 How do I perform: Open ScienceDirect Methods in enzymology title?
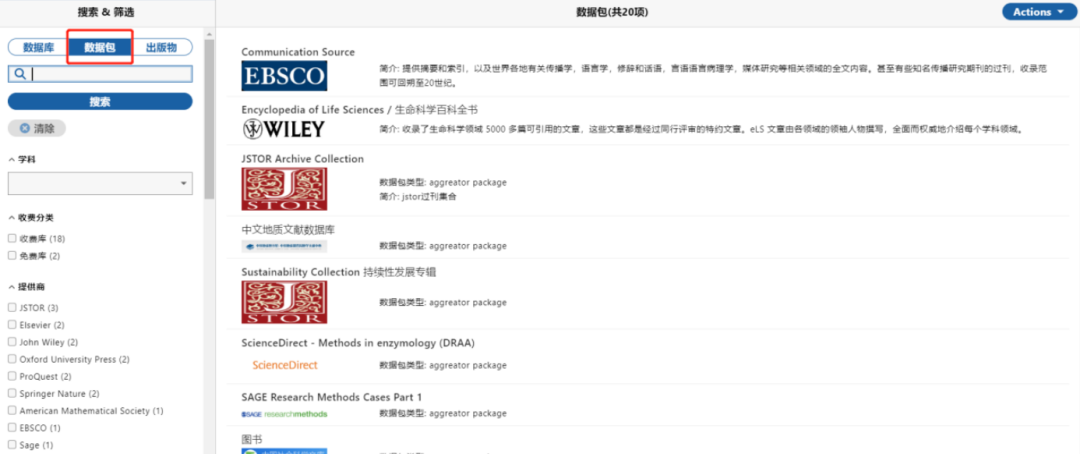(358, 343)
